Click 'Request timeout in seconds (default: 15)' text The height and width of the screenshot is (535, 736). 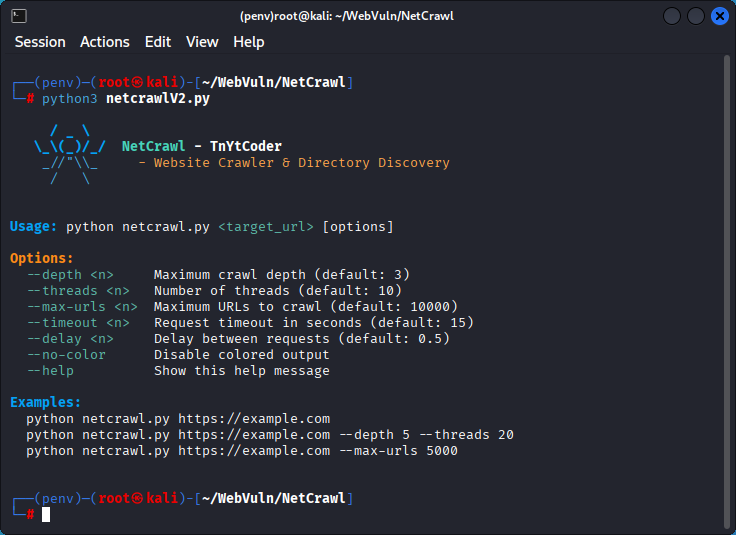(x=314, y=322)
